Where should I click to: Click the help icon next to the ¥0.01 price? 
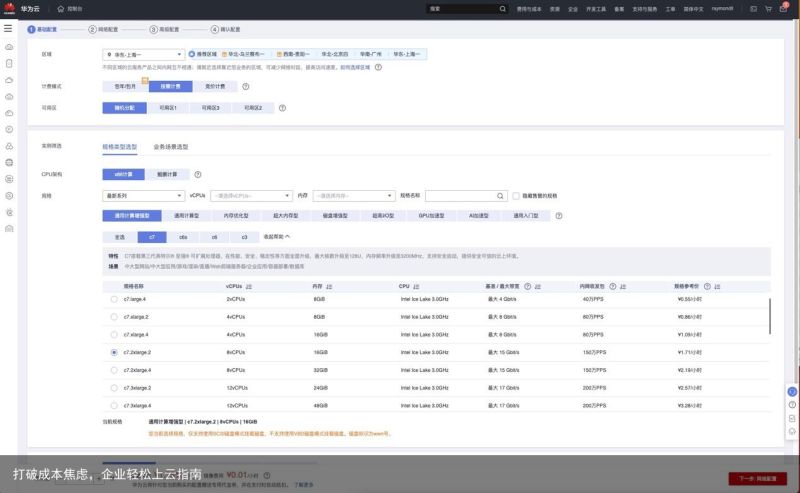coord(267,475)
